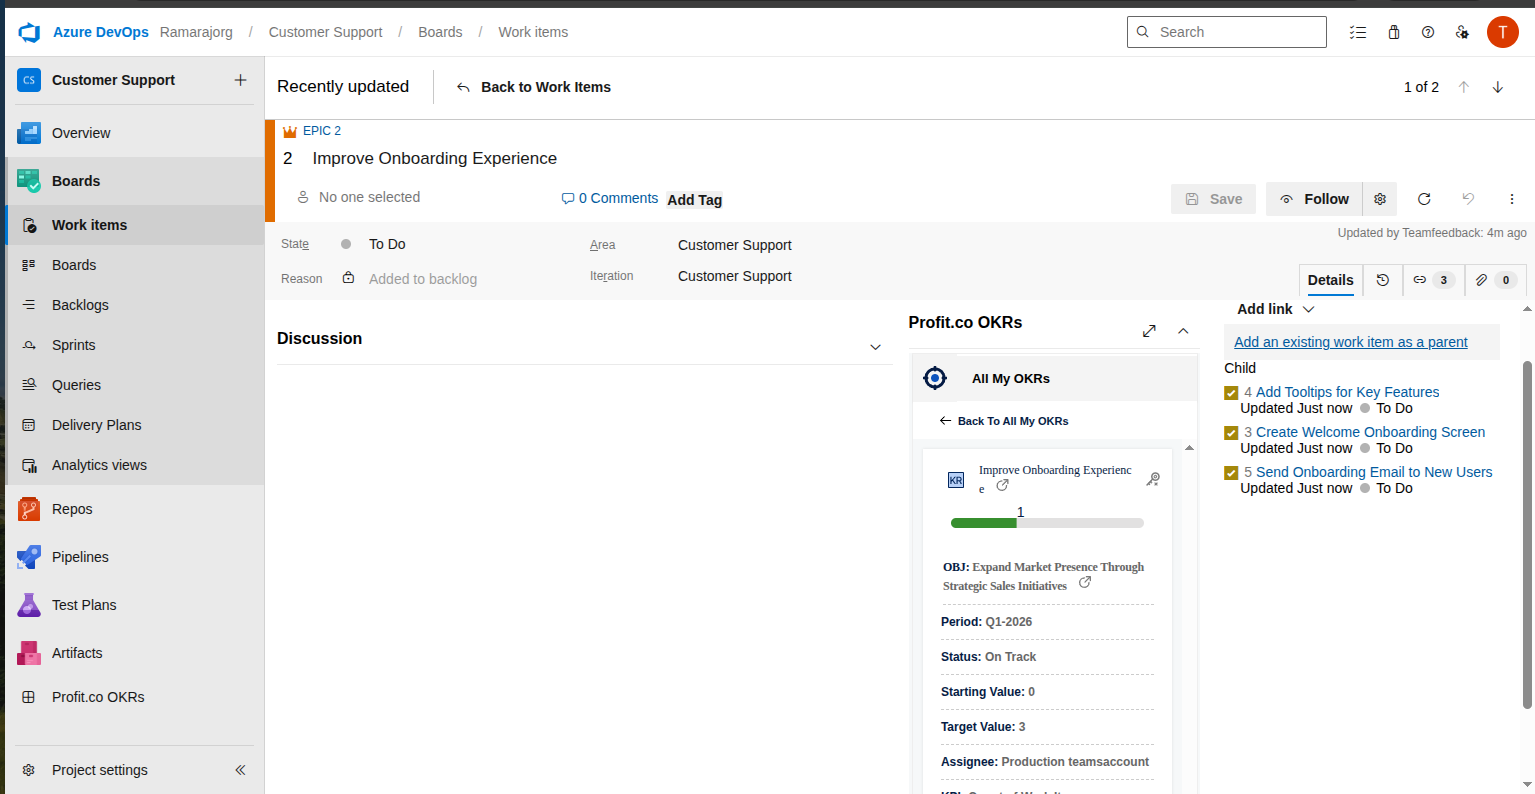
Task: Click the Azure DevOps logo icon
Action: tap(29, 32)
